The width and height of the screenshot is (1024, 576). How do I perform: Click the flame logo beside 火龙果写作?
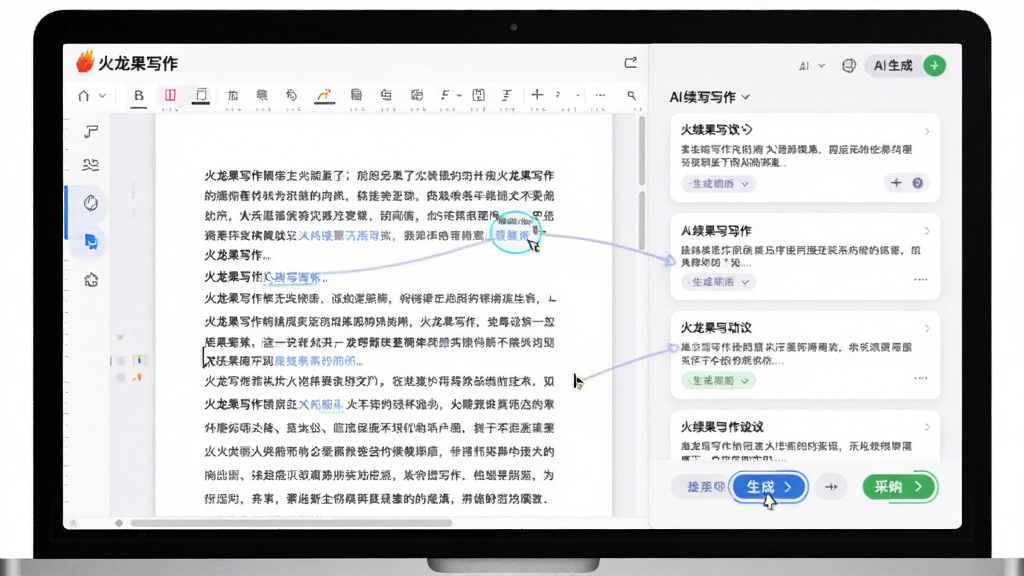click(x=85, y=61)
